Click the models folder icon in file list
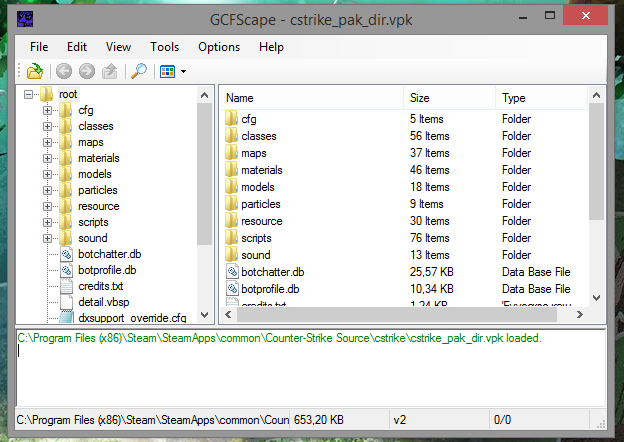The width and height of the screenshot is (624, 442). [232, 187]
